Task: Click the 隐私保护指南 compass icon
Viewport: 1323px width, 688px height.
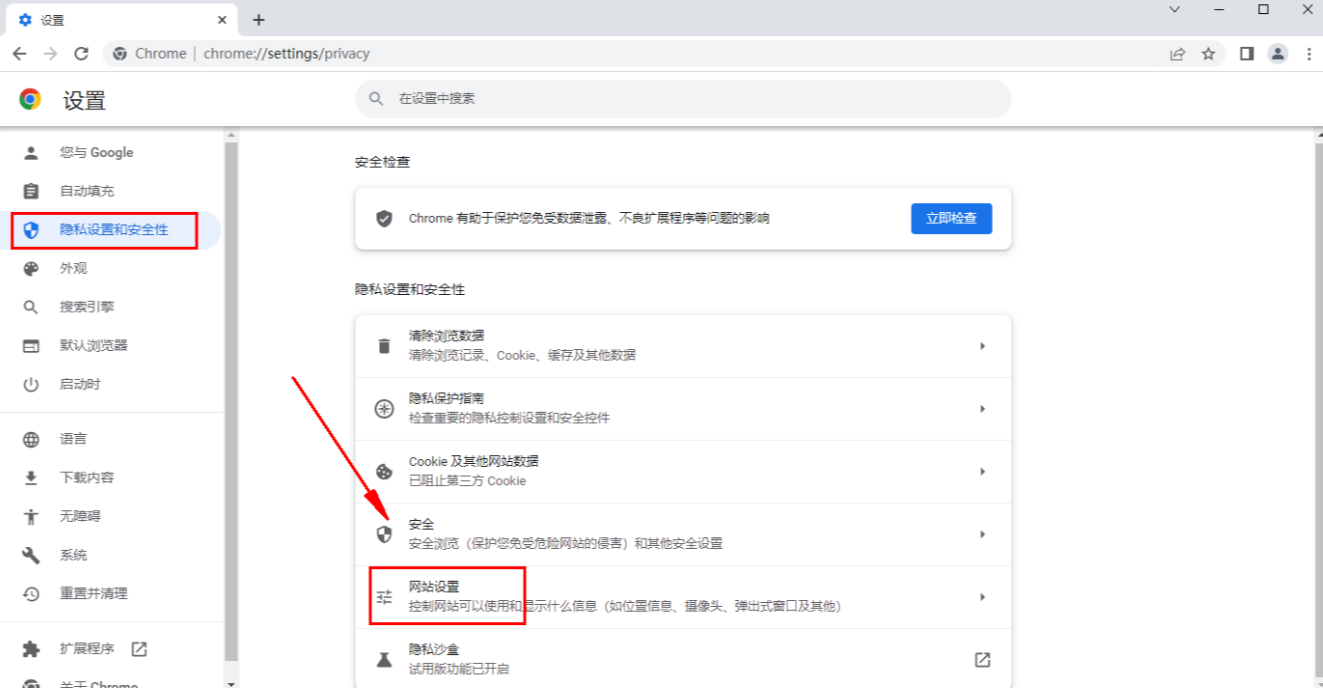Action: 384,409
